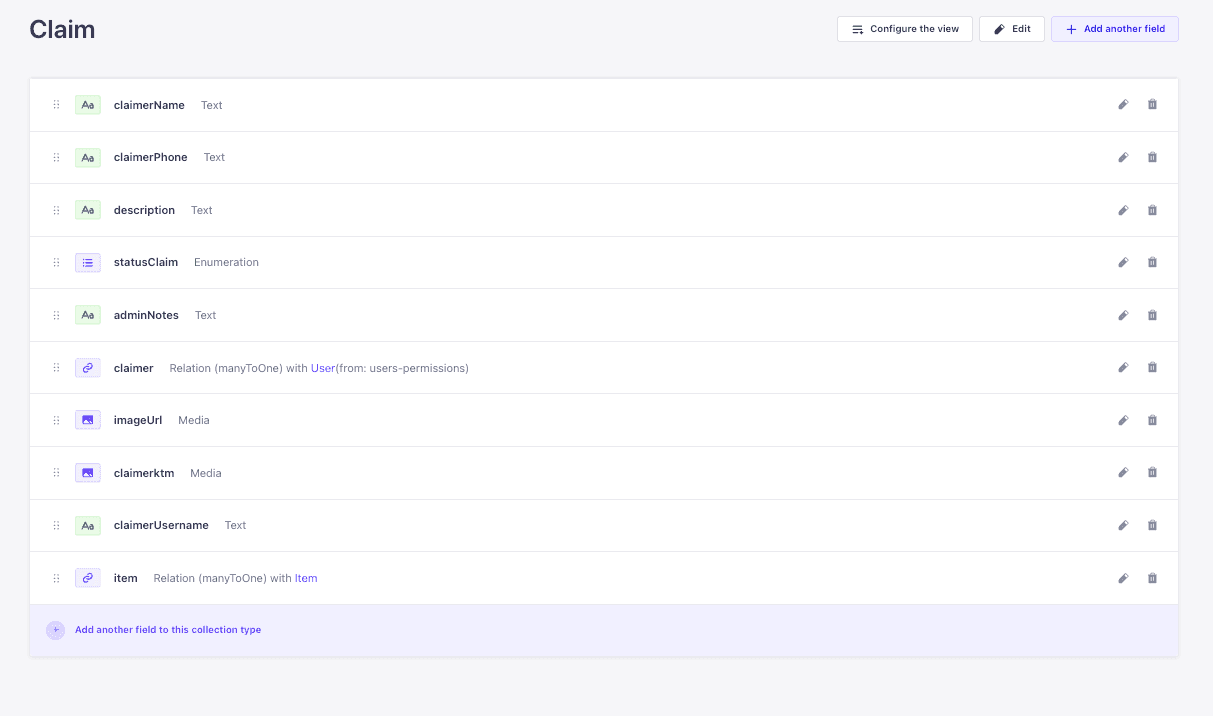Screen dimensions: 1213x716
Task: Click Add another field
Action: pos(1114,28)
